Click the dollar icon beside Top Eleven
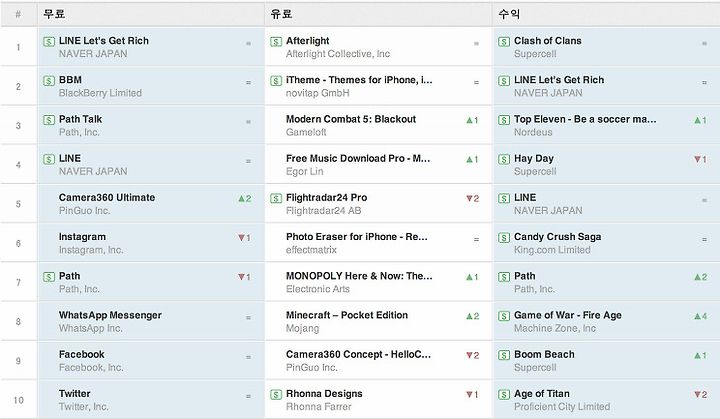The width and height of the screenshot is (720, 419). (x=504, y=120)
